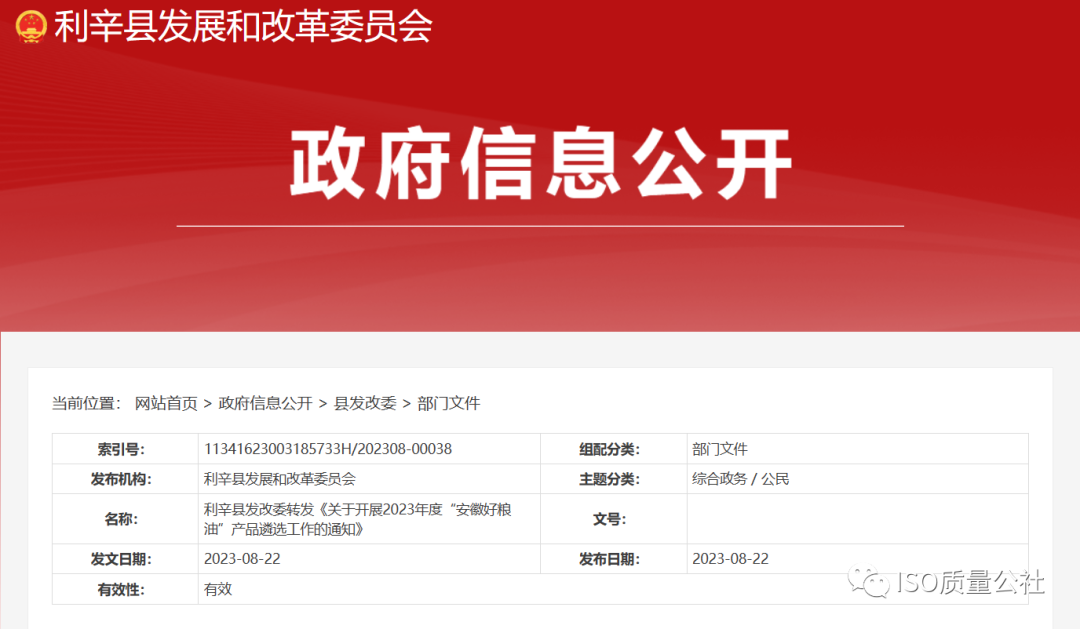Viewport: 1080px width, 629px height.
Task: Go to 网站首页 in the breadcrumb
Action: coord(163,404)
